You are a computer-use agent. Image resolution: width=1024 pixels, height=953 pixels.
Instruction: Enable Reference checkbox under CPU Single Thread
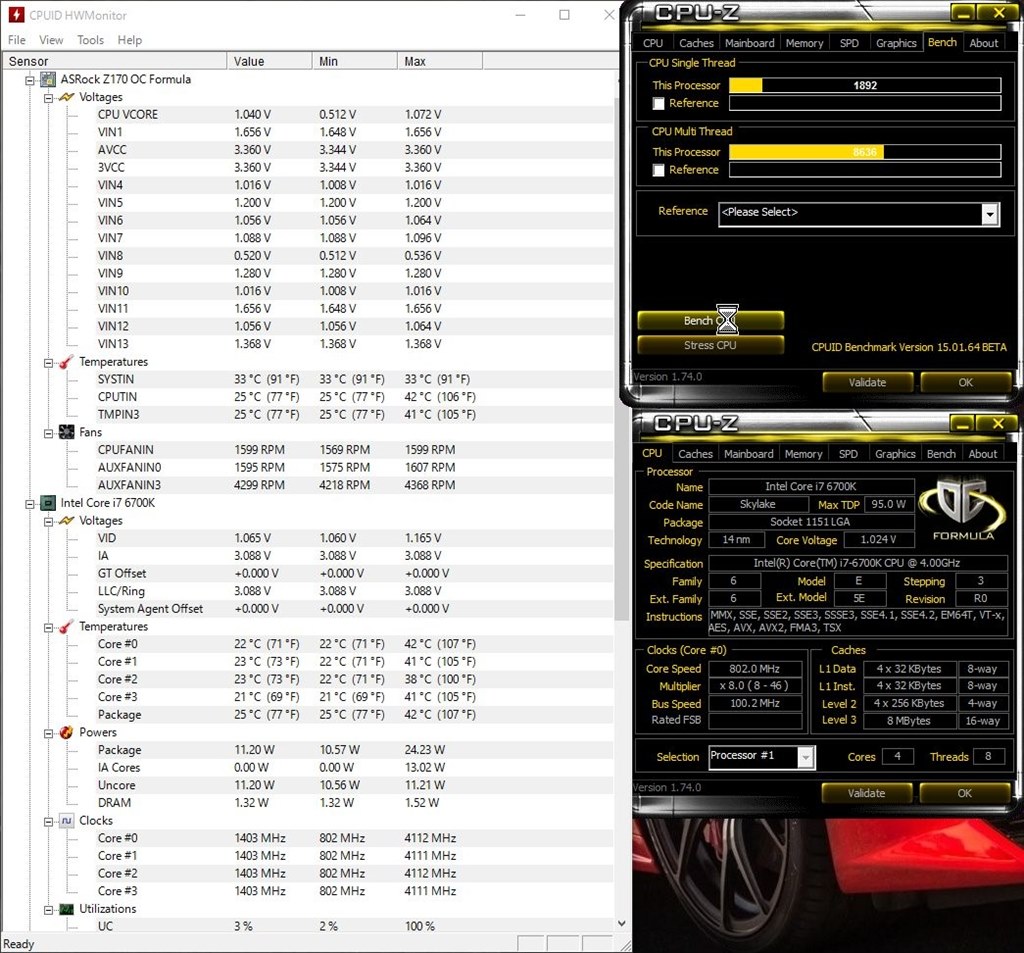pyautogui.click(x=658, y=104)
